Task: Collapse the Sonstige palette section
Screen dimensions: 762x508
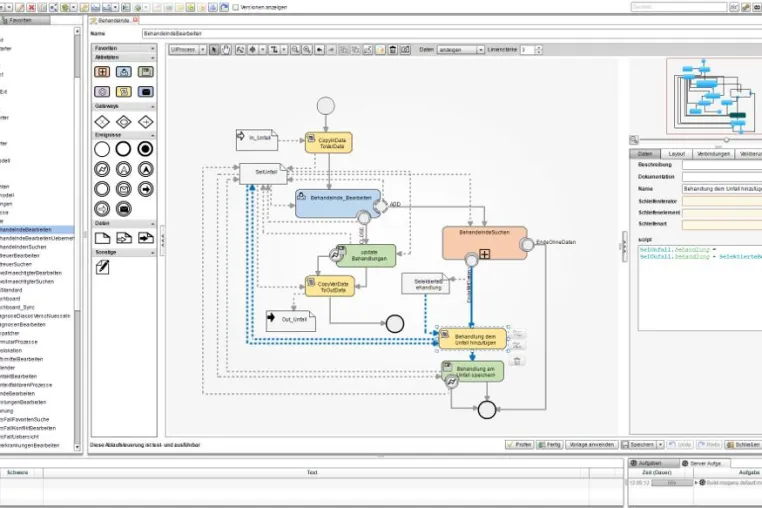Action: pos(153,253)
